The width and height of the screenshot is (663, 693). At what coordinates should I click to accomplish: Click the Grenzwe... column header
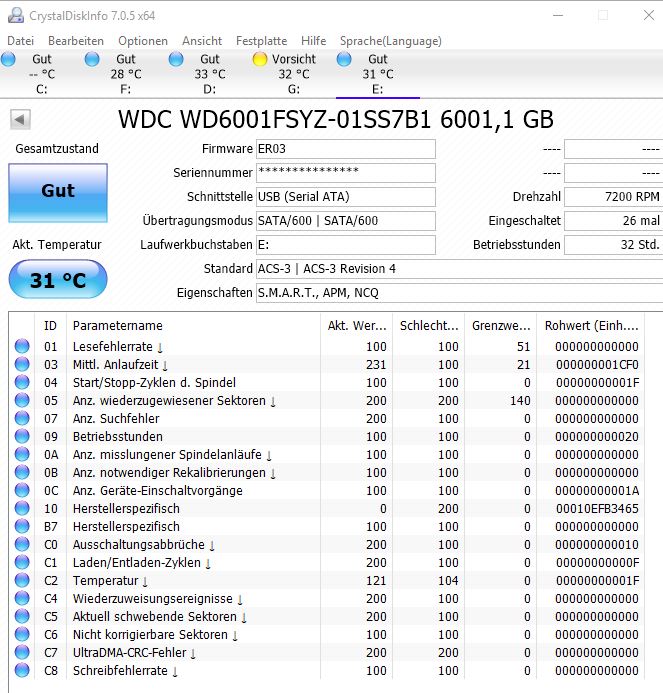pos(501,326)
